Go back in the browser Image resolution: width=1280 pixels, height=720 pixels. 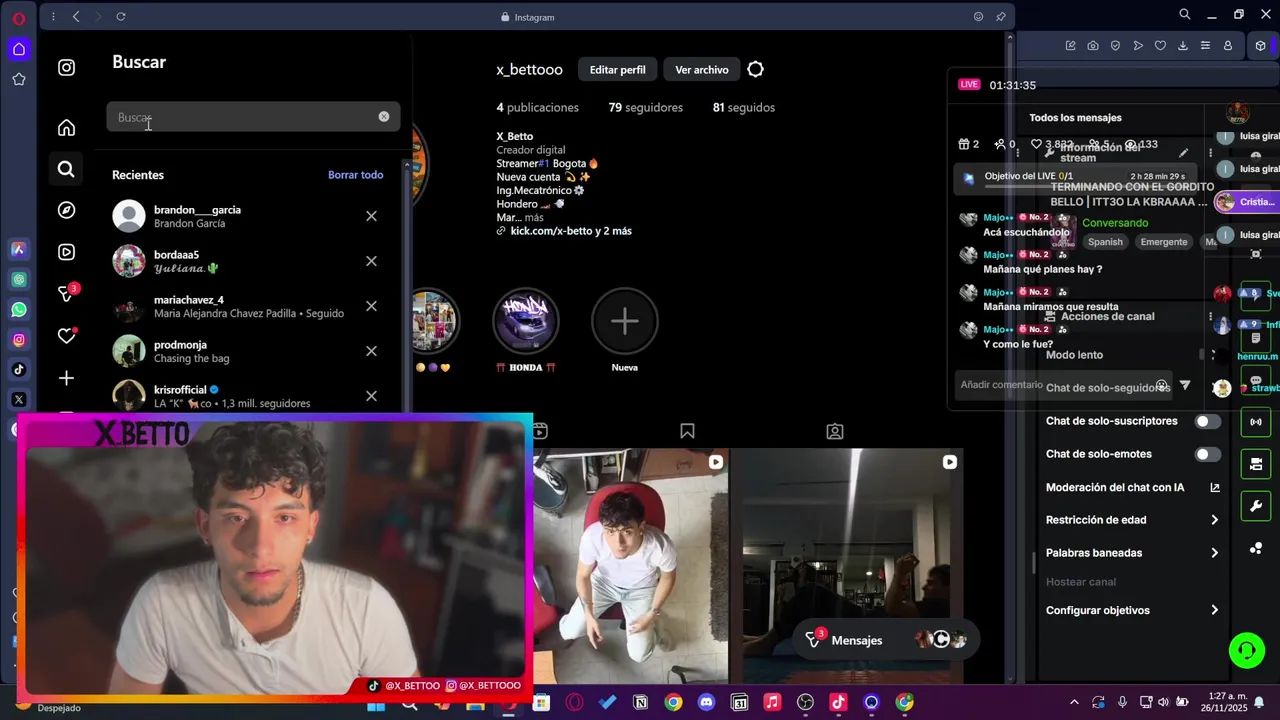coord(76,17)
